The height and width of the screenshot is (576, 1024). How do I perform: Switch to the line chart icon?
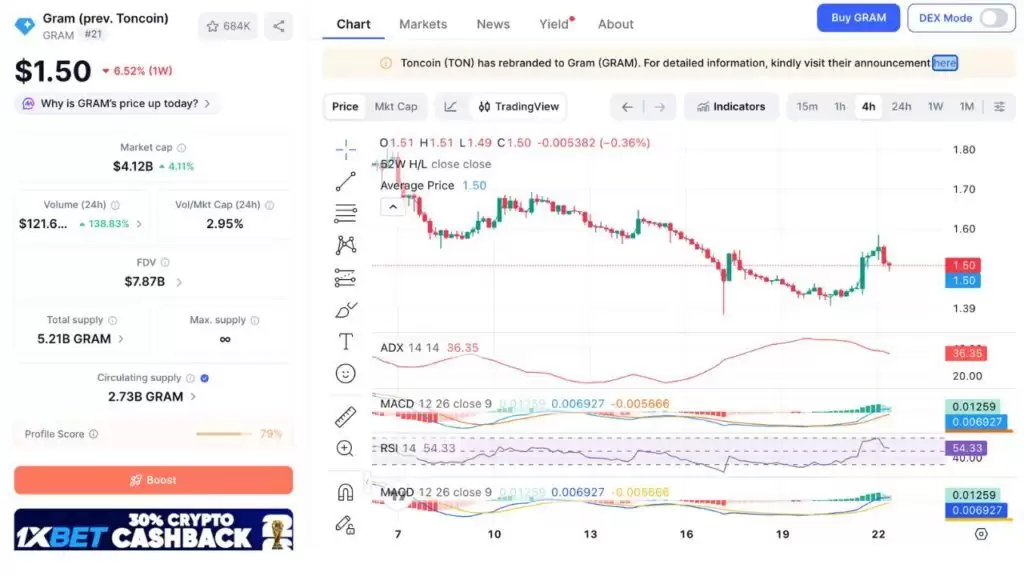(451, 106)
